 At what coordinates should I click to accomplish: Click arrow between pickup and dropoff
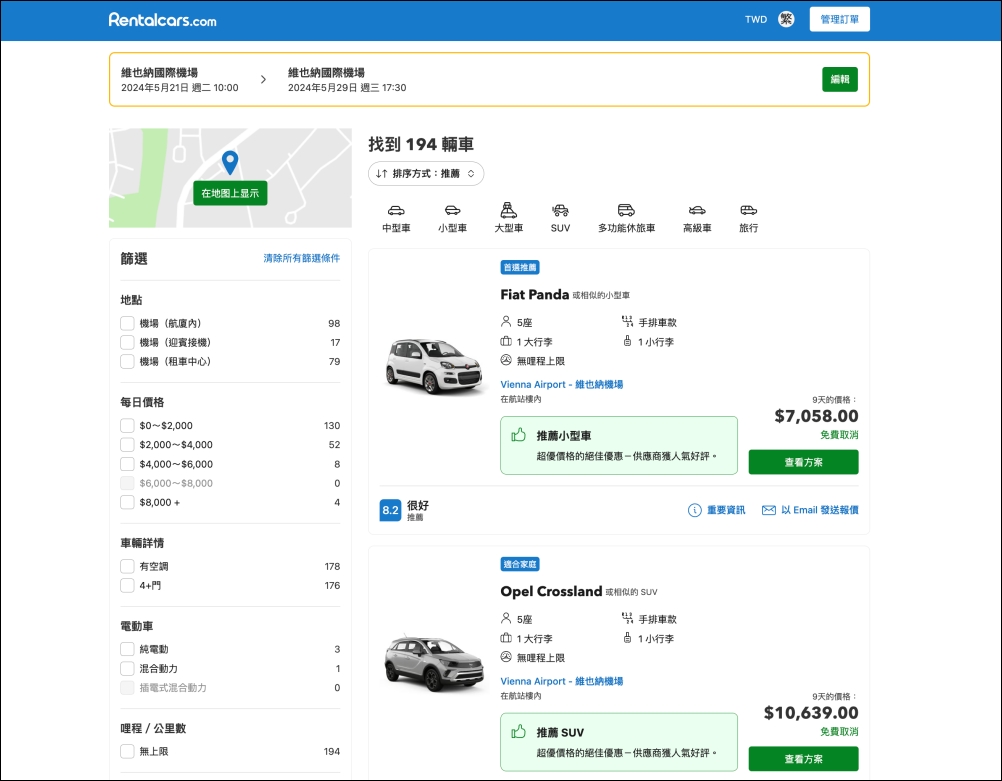[x=263, y=79]
